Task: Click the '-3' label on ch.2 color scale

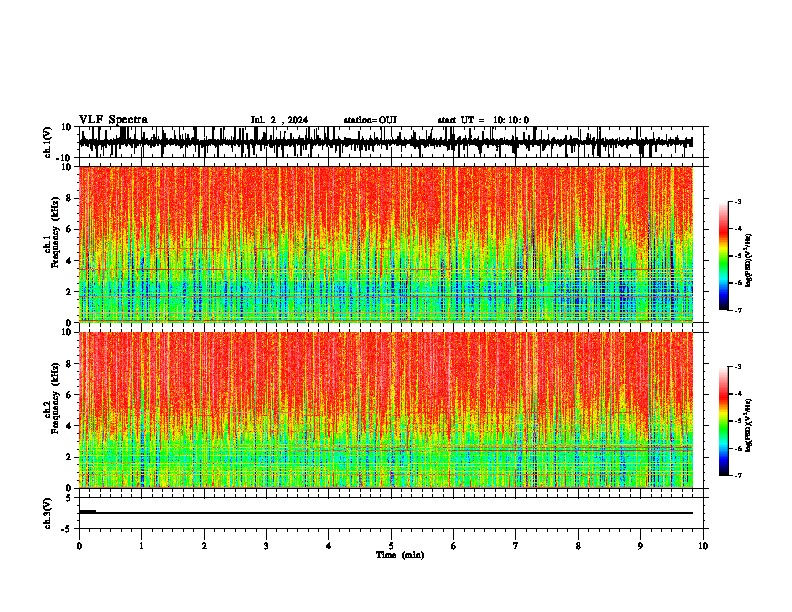Action: [738, 367]
